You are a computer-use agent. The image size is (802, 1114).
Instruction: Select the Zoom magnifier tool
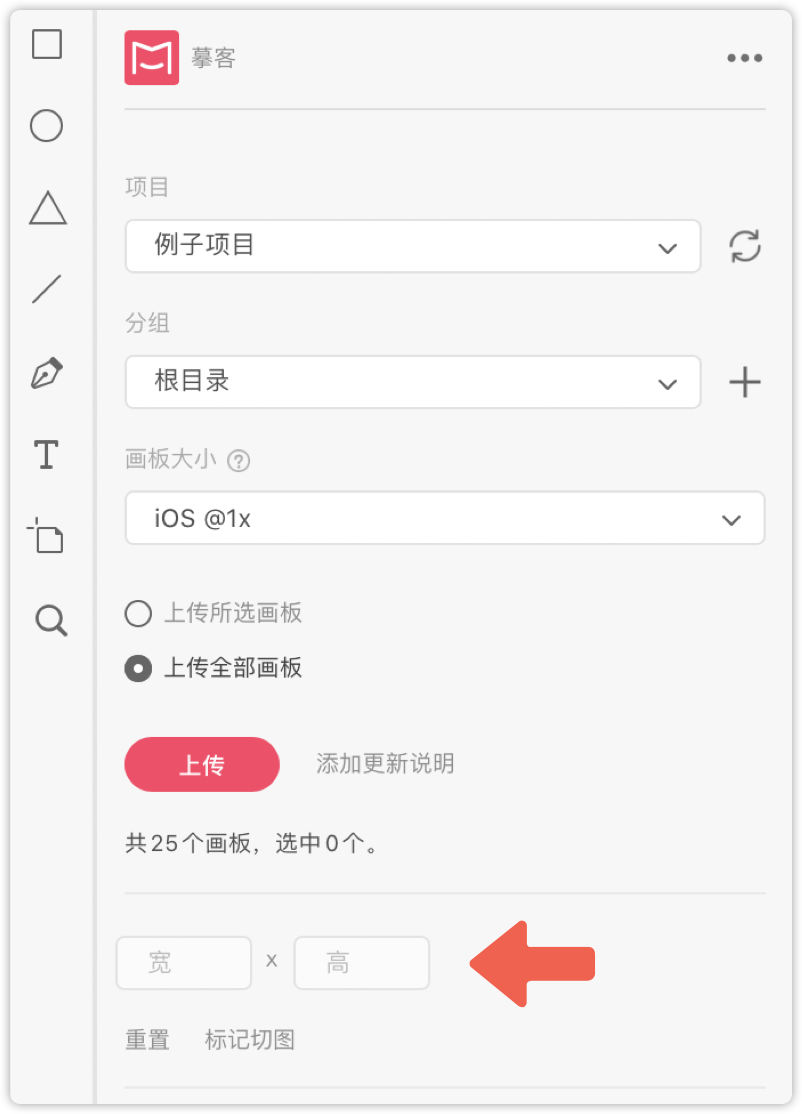[51, 620]
